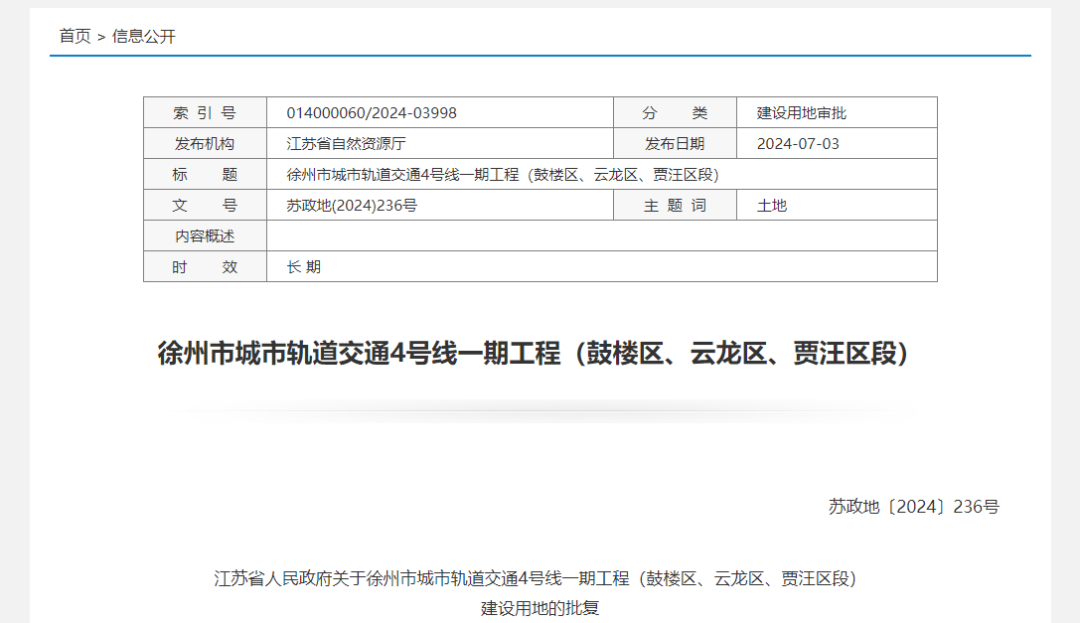Click the 建设用地的批复 line
The image size is (1080, 623).
[539, 608]
